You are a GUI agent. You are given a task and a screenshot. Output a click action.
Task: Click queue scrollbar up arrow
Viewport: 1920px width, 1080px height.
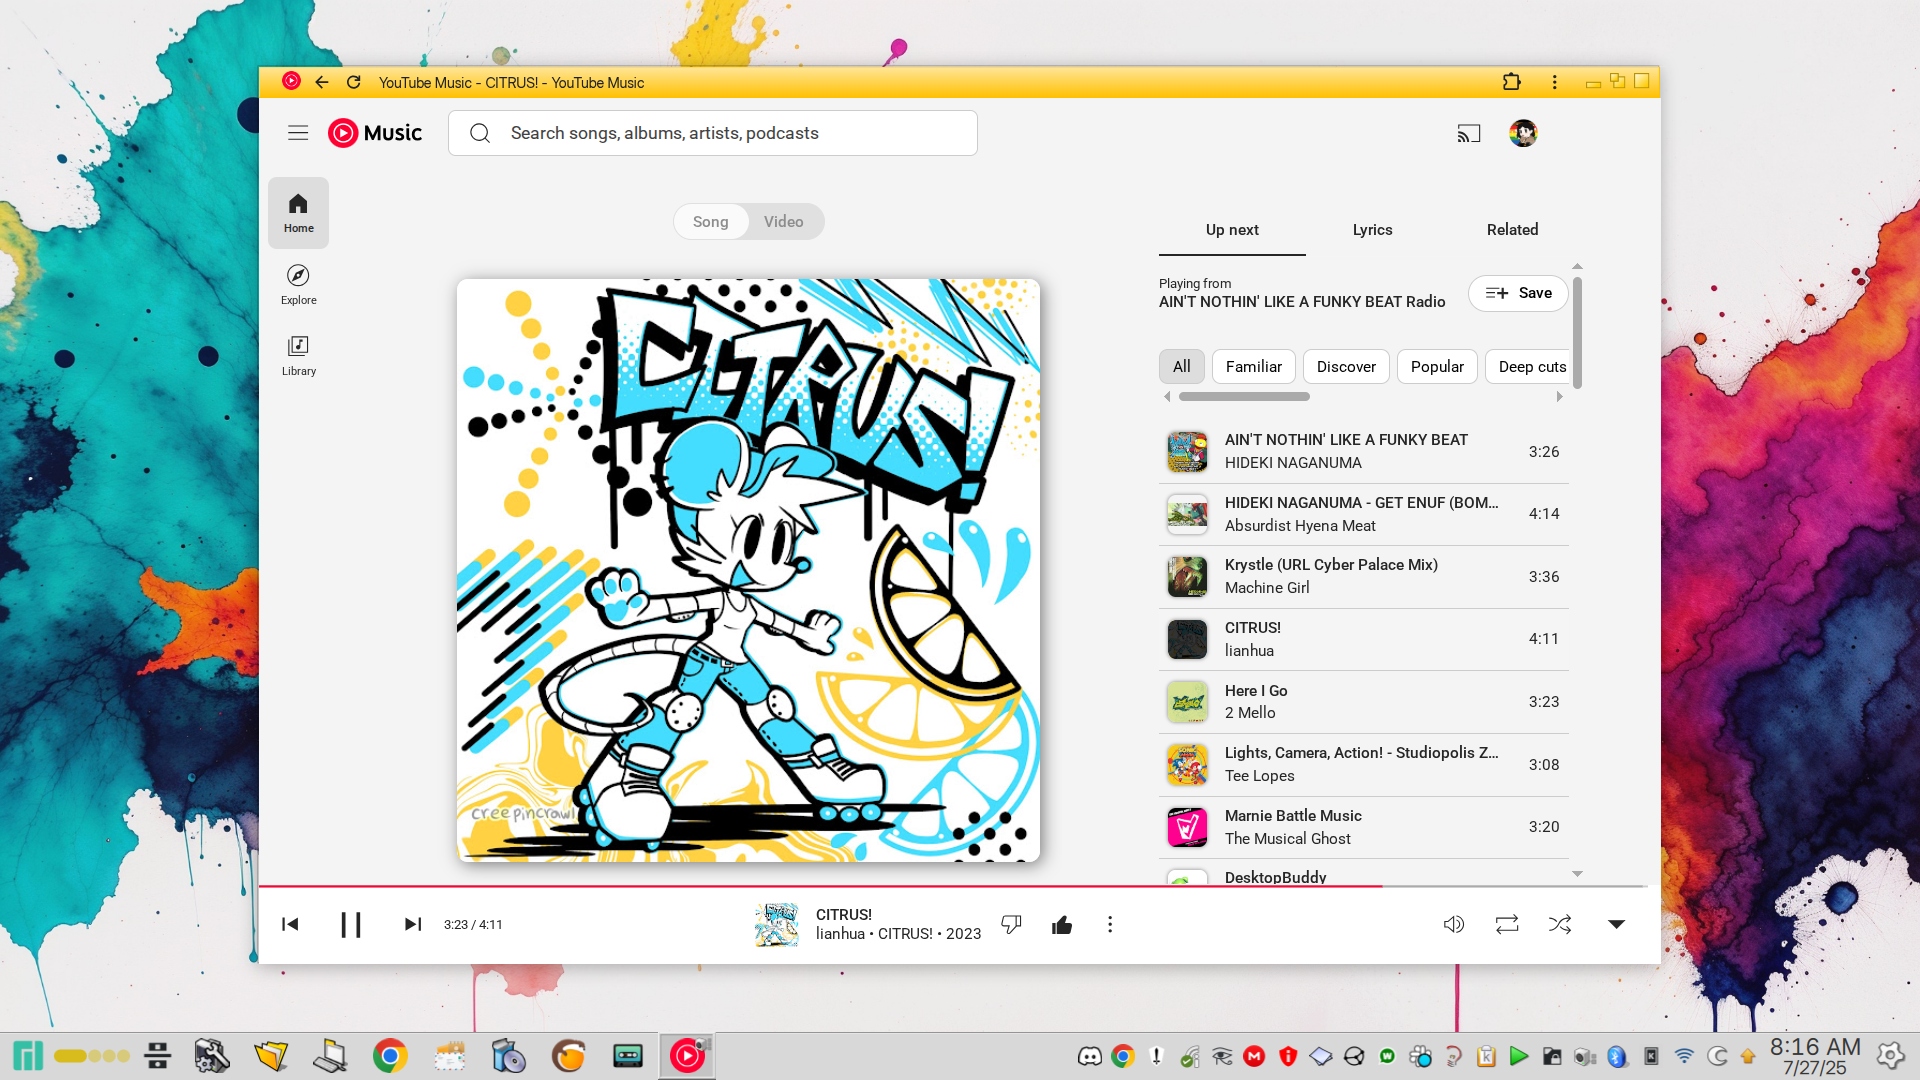[1577, 266]
